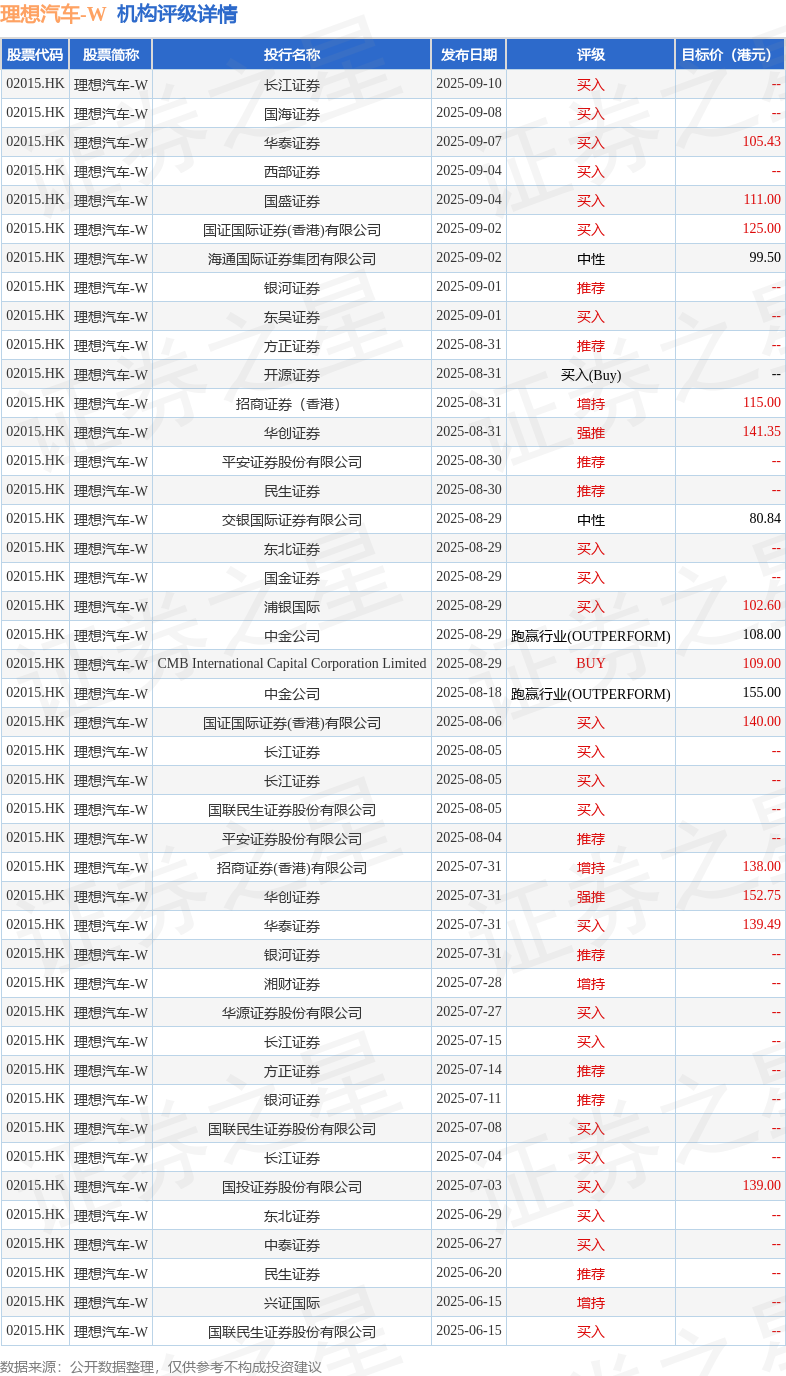Click the target price 155.00
Image resolution: width=786 pixels, height=1376 pixels.
tap(762, 692)
